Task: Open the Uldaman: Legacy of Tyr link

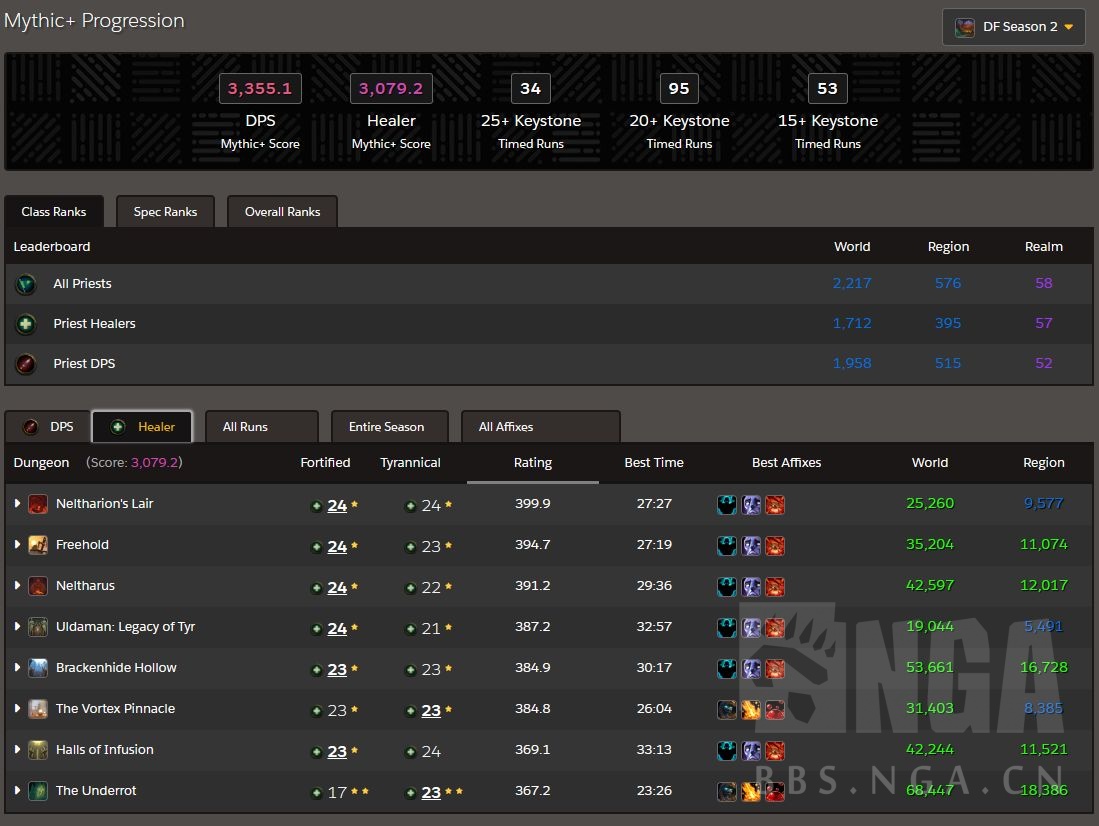Action: 125,627
